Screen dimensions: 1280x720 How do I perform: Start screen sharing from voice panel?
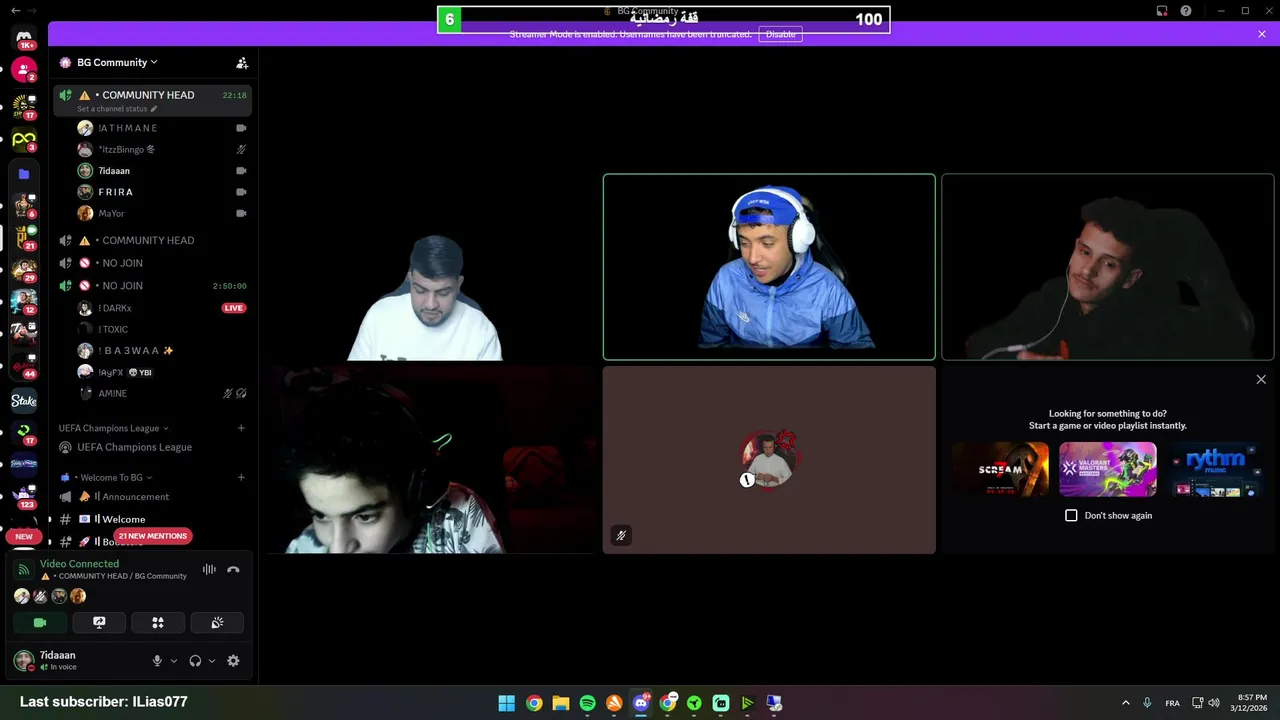99,622
